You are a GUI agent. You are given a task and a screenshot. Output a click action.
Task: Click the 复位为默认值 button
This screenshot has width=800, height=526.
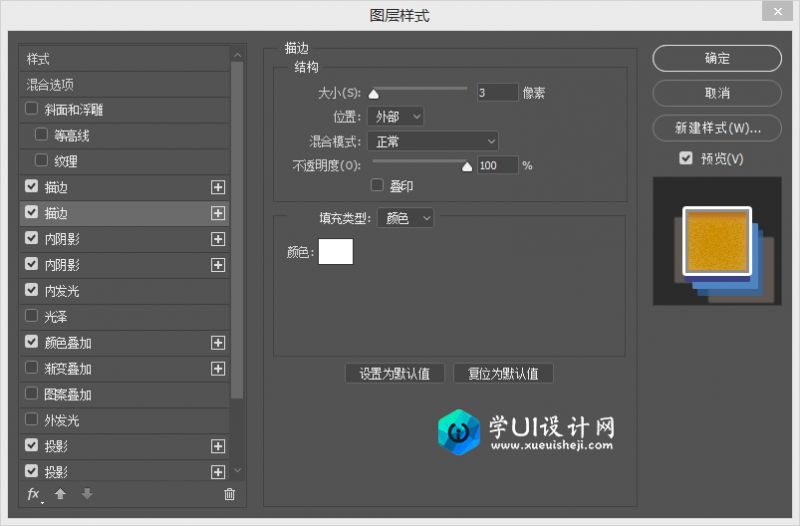tap(503, 373)
